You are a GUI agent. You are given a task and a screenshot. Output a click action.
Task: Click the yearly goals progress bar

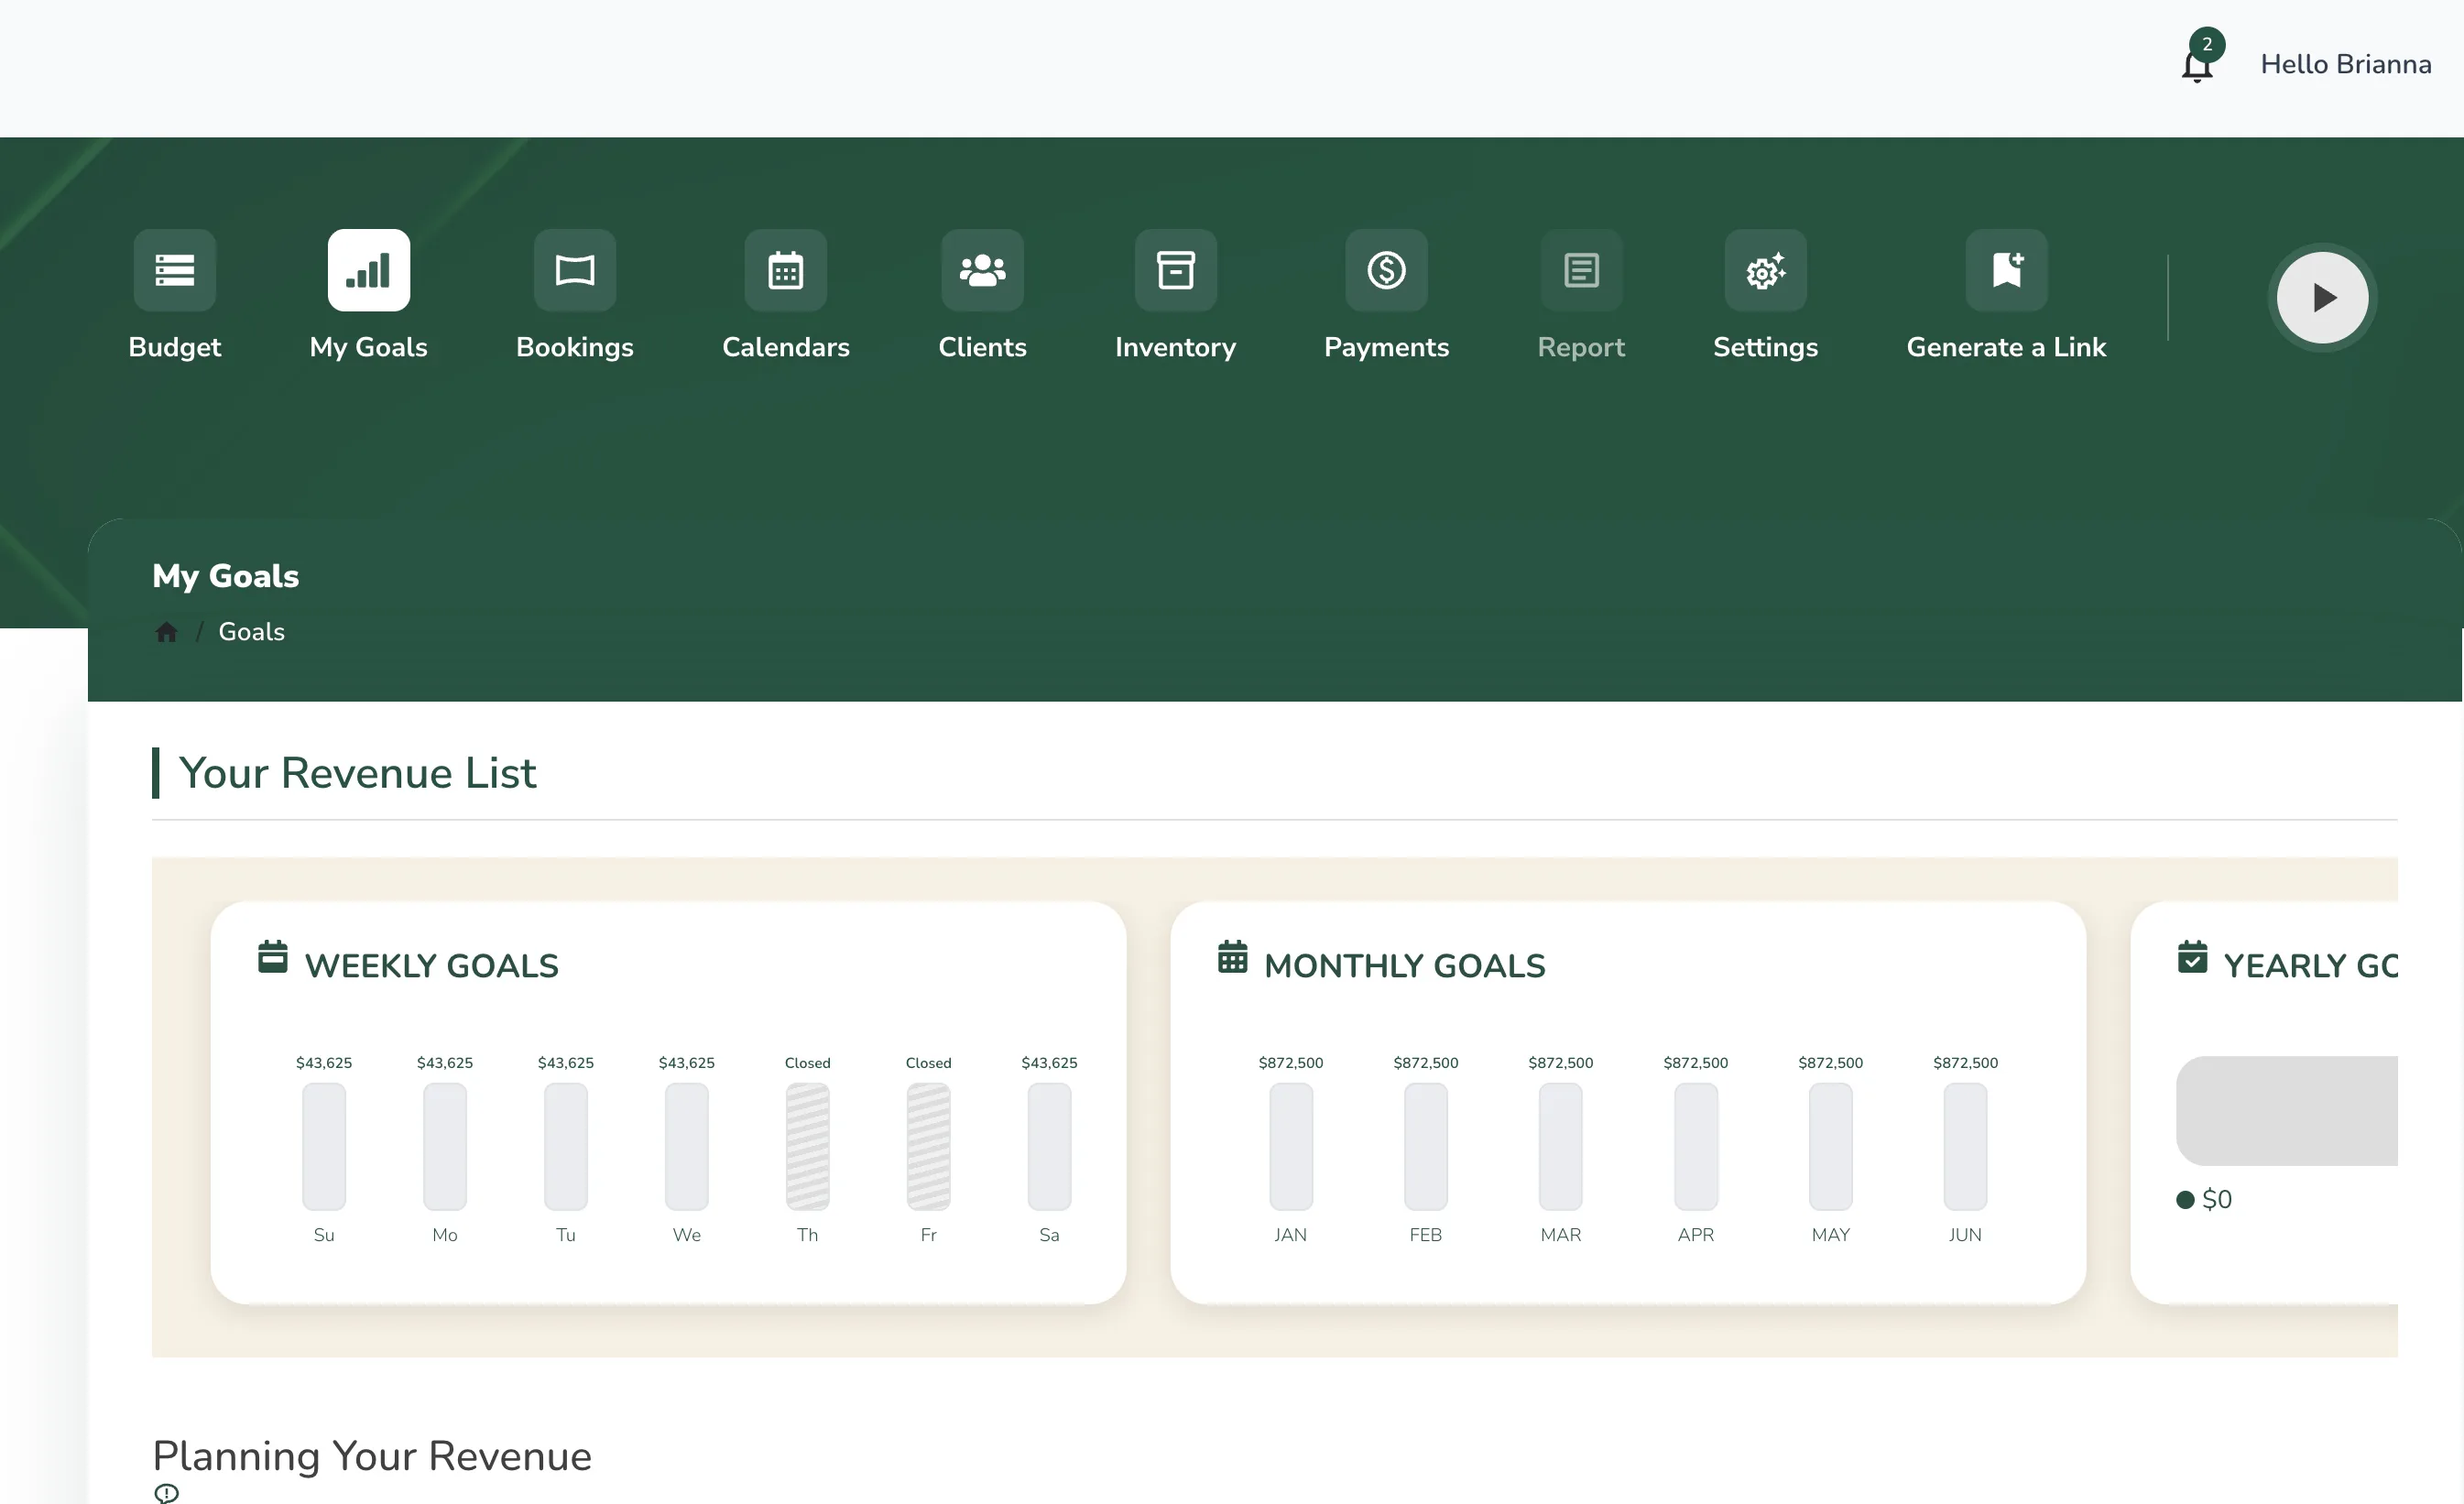tap(2288, 1111)
